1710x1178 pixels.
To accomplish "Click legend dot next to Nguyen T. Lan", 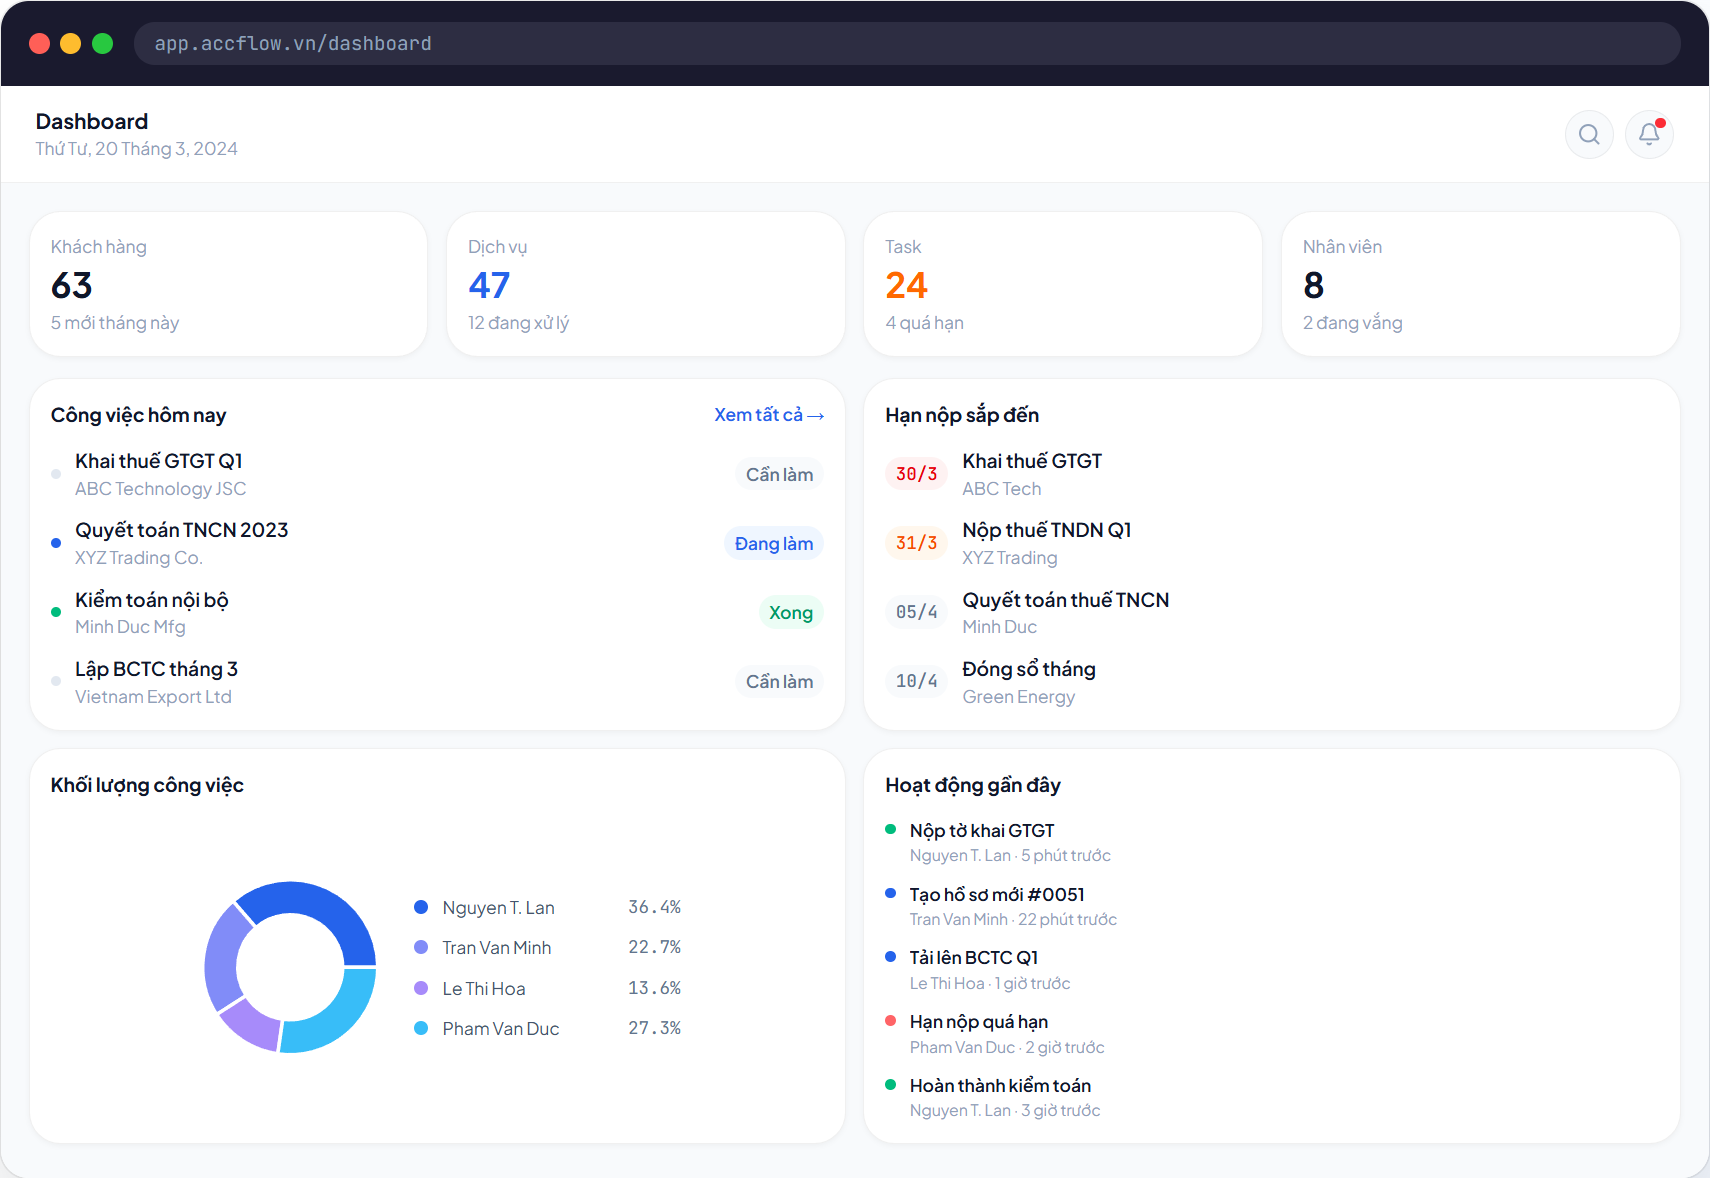I will (x=421, y=907).
